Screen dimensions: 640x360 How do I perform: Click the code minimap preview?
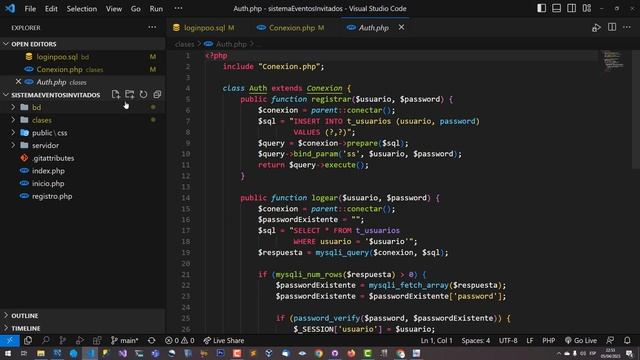613,60
